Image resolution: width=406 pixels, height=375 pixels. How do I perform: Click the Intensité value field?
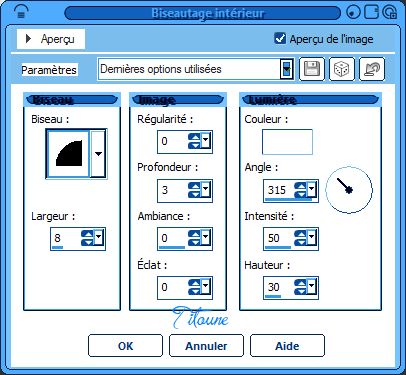click(279, 238)
